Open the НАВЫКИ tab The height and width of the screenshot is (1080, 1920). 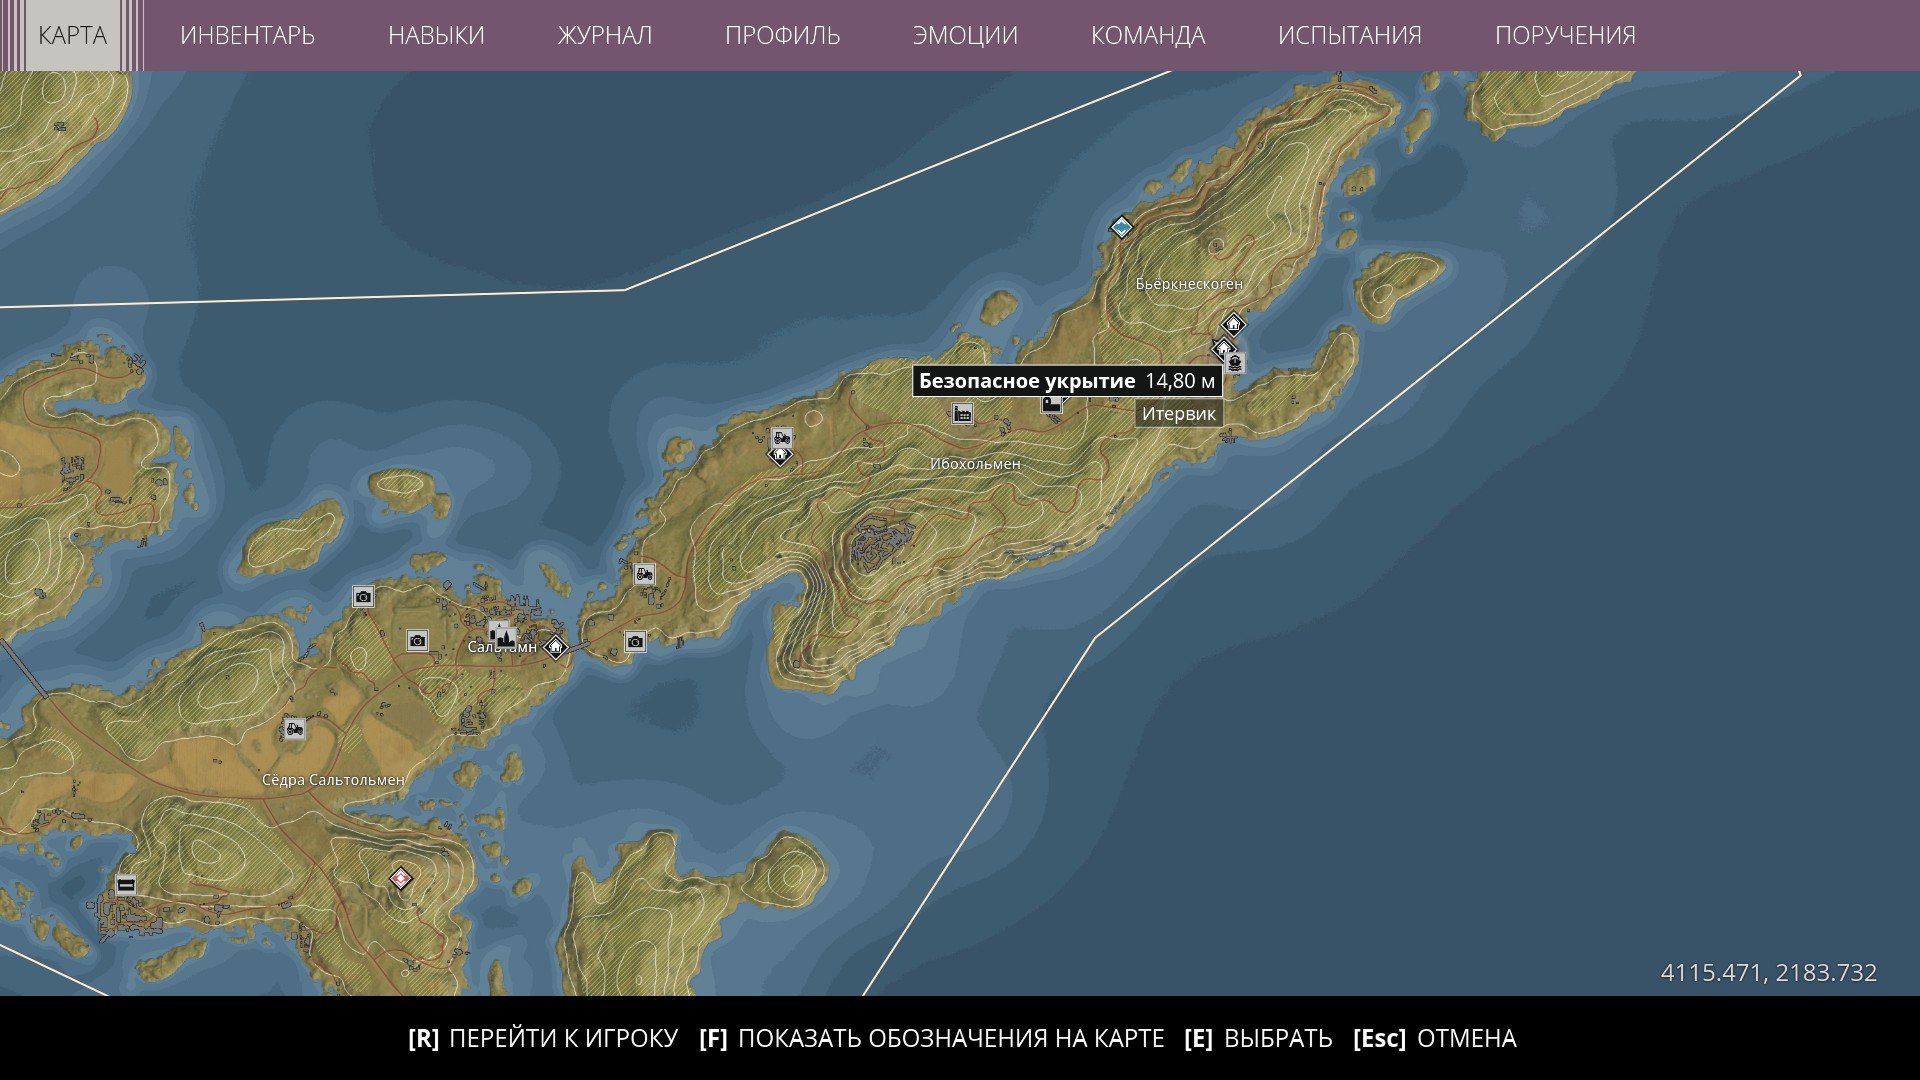[x=436, y=35]
